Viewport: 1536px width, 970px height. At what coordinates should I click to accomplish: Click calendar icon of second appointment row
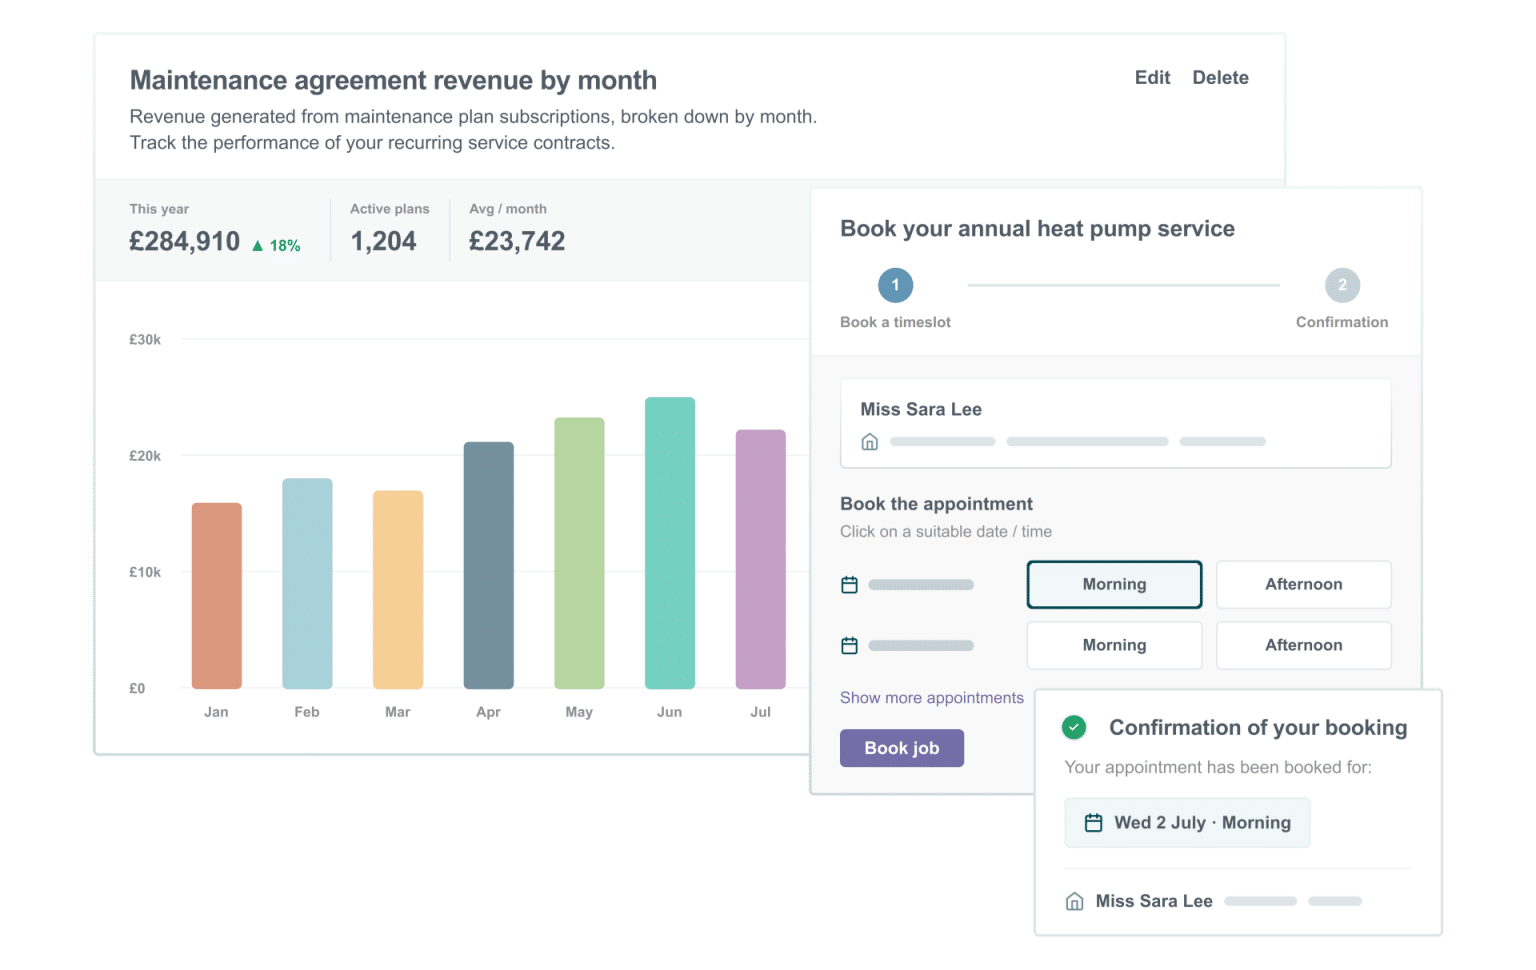(x=849, y=645)
